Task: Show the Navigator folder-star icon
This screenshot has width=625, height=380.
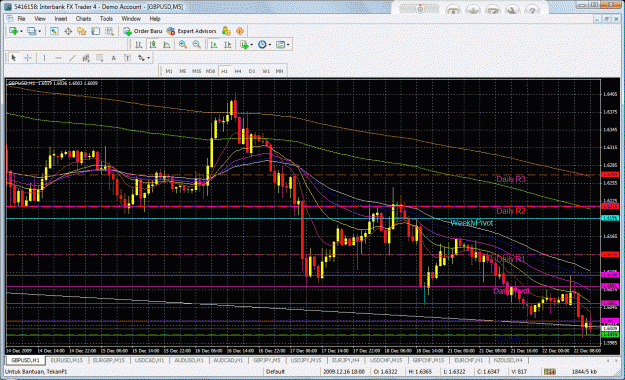Action: click(x=82, y=31)
